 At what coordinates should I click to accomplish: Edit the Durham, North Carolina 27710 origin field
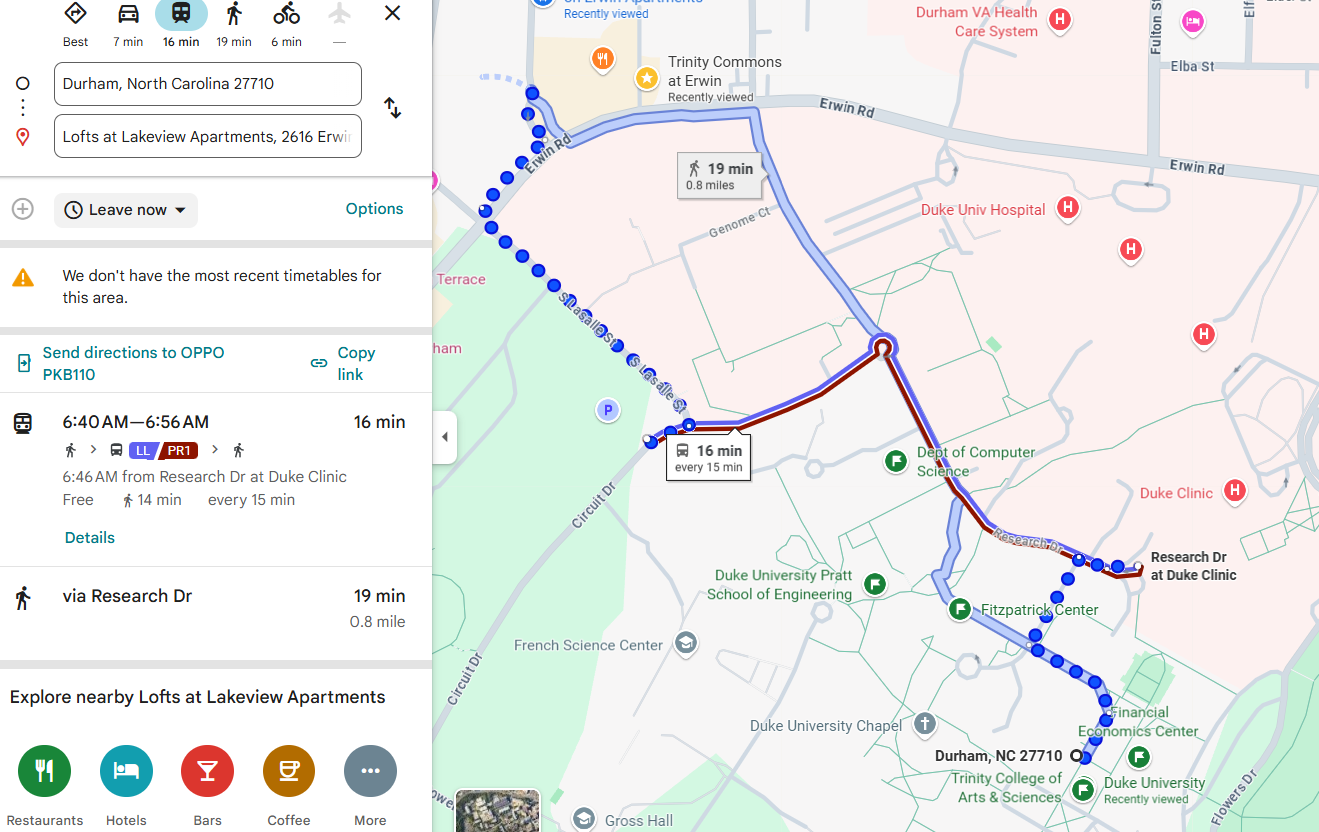208,84
